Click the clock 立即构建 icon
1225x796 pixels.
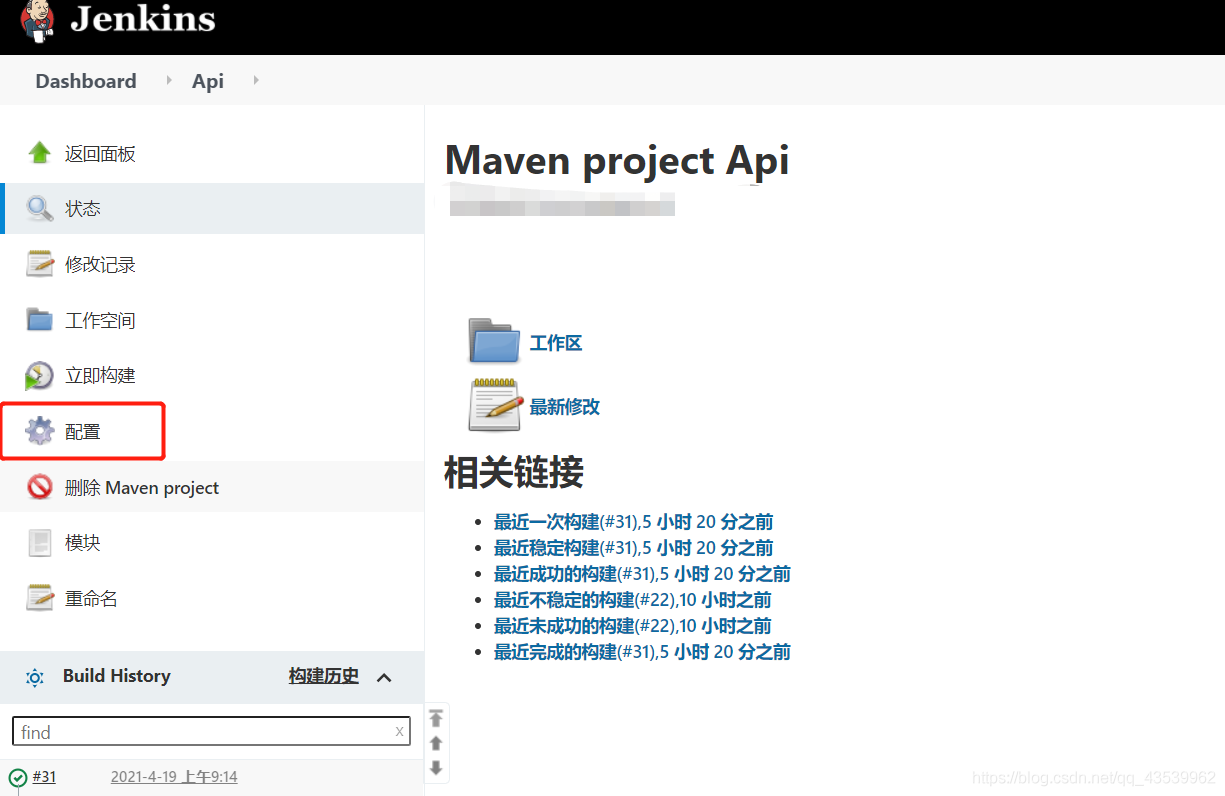point(39,376)
